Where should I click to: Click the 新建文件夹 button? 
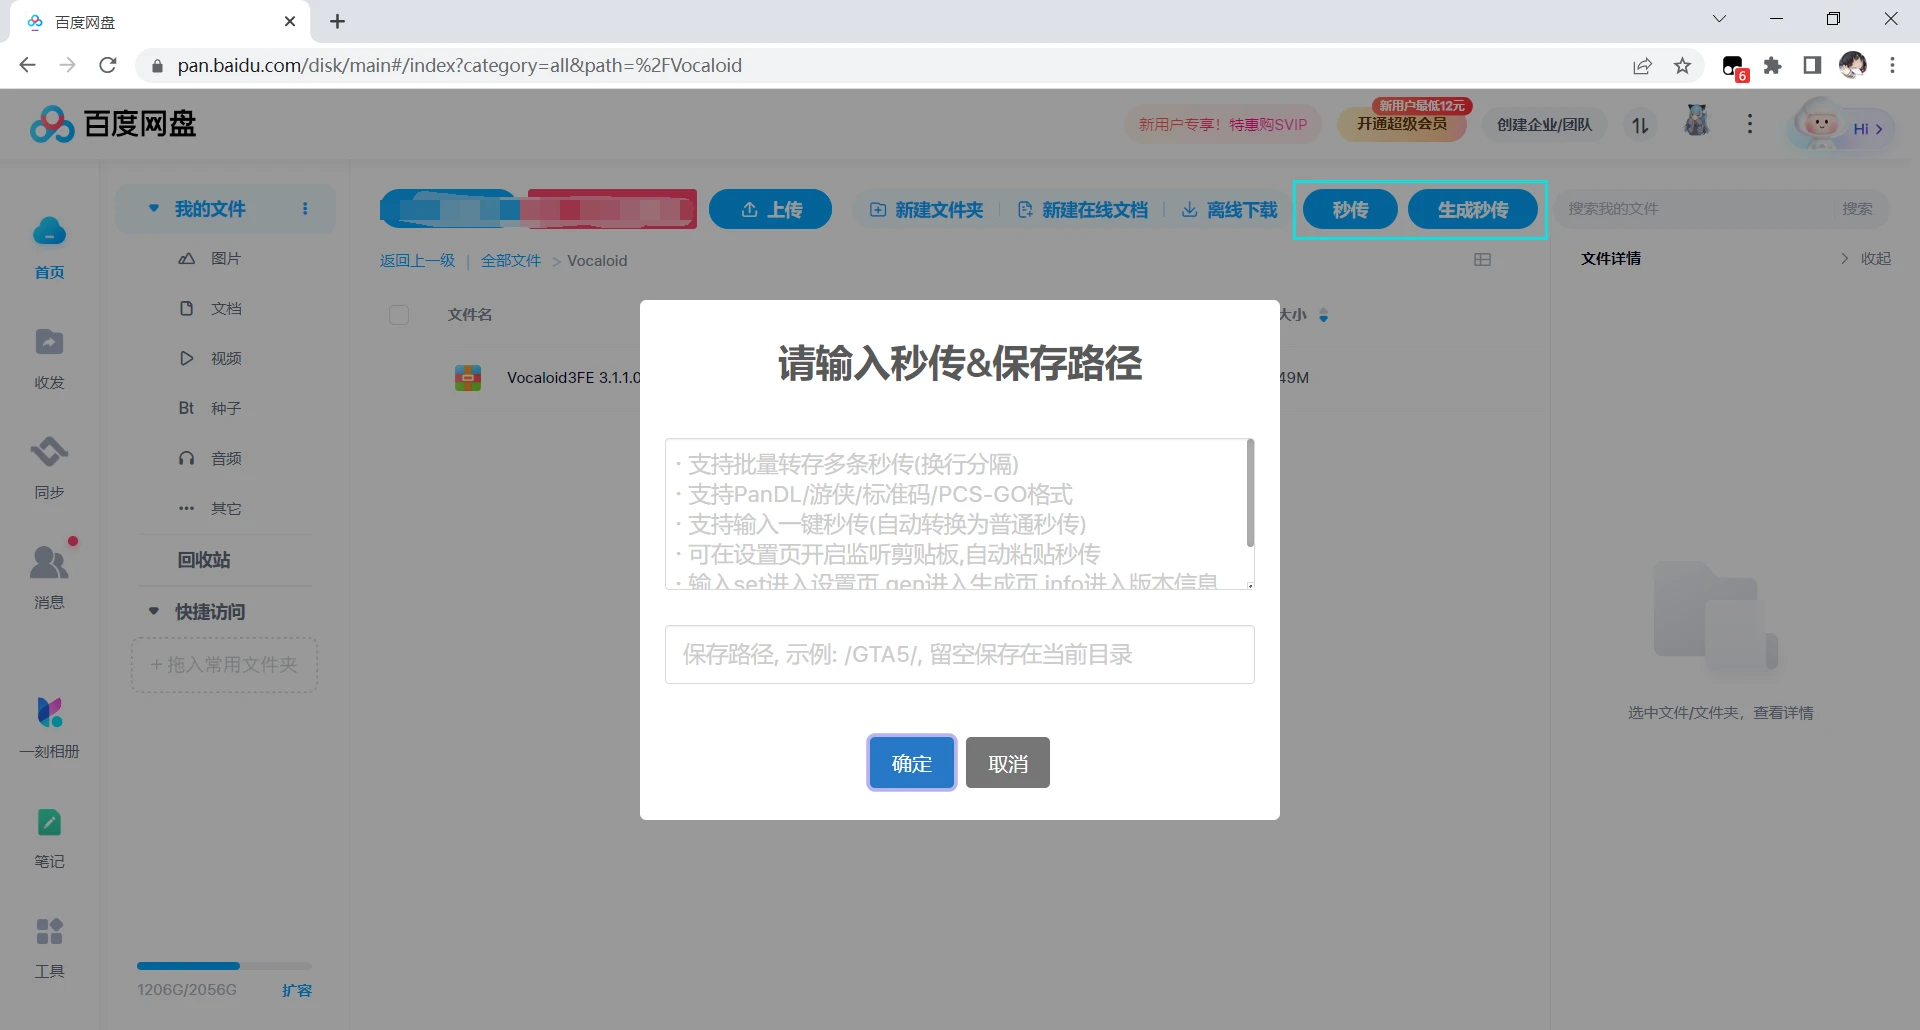click(926, 210)
